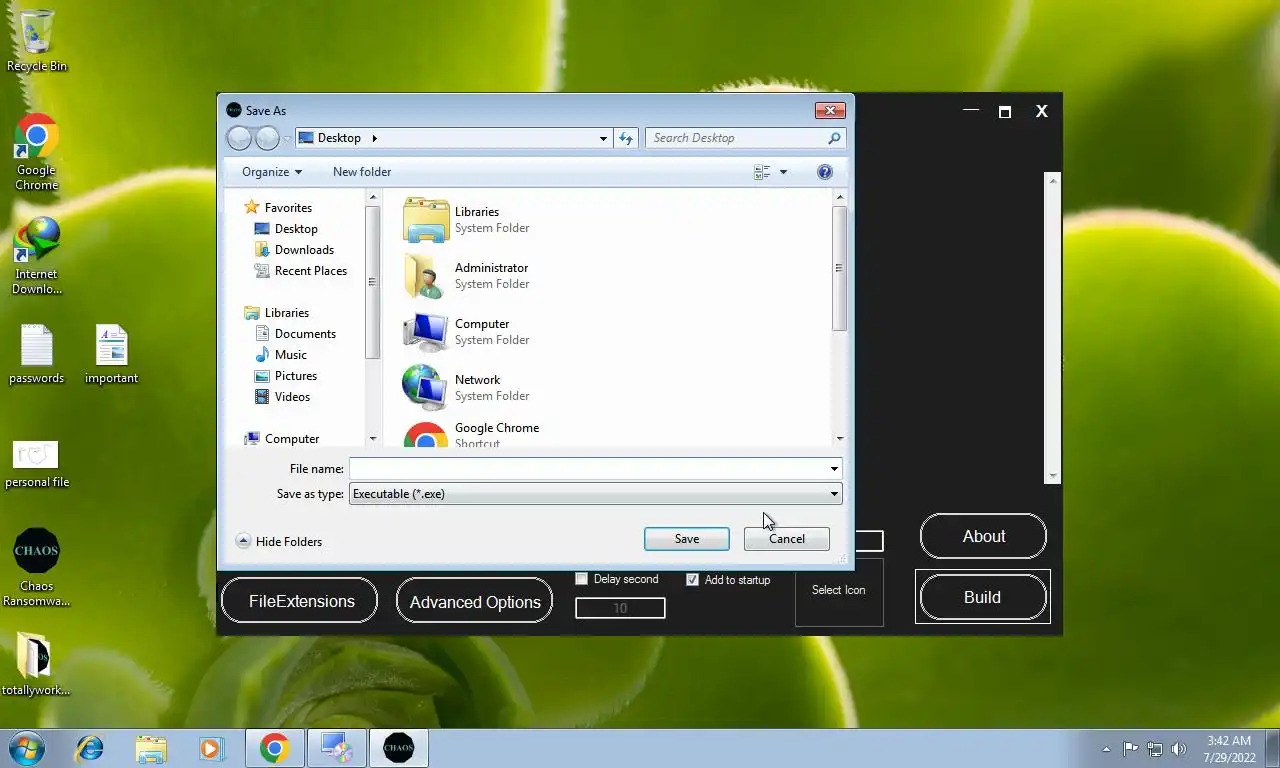
Task: Click the Back navigation button in dialog
Action: [x=239, y=138]
